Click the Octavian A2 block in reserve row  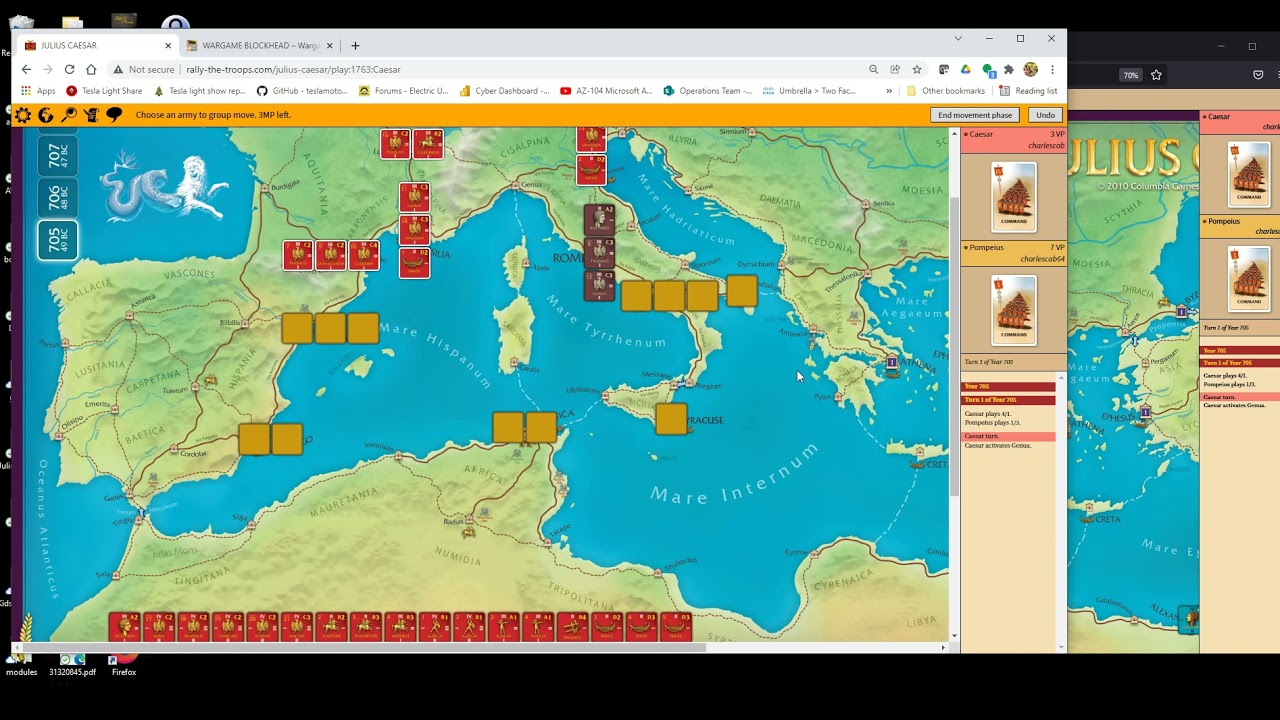[125, 627]
